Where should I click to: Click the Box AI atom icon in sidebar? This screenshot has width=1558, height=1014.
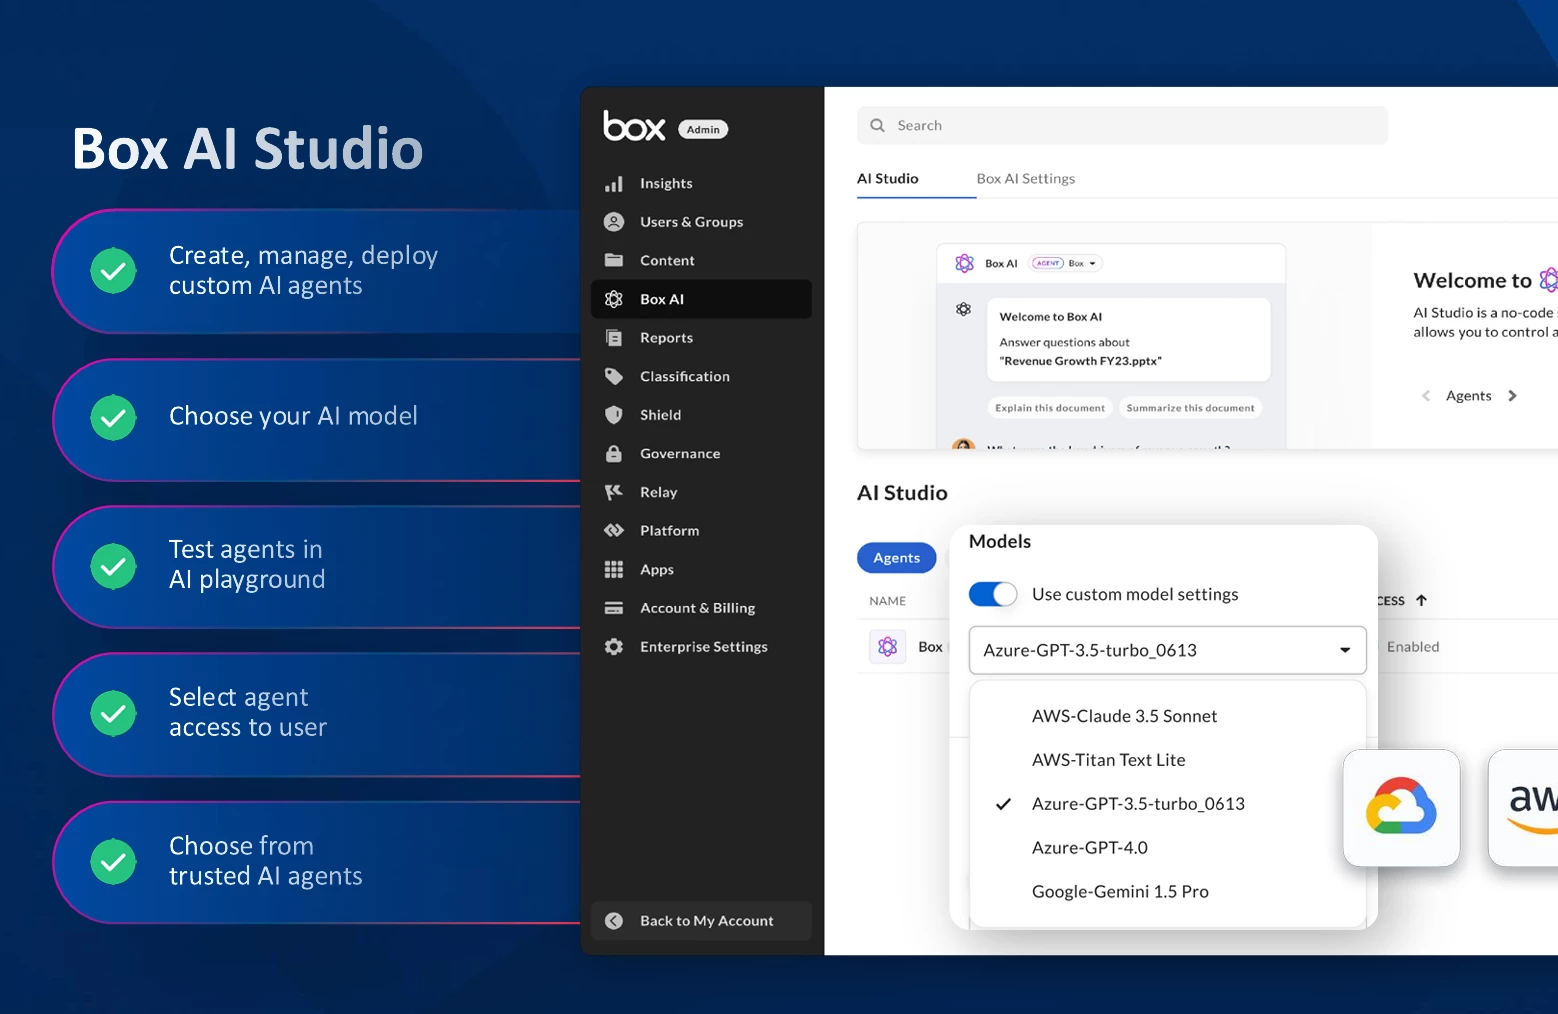[x=614, y=299]
